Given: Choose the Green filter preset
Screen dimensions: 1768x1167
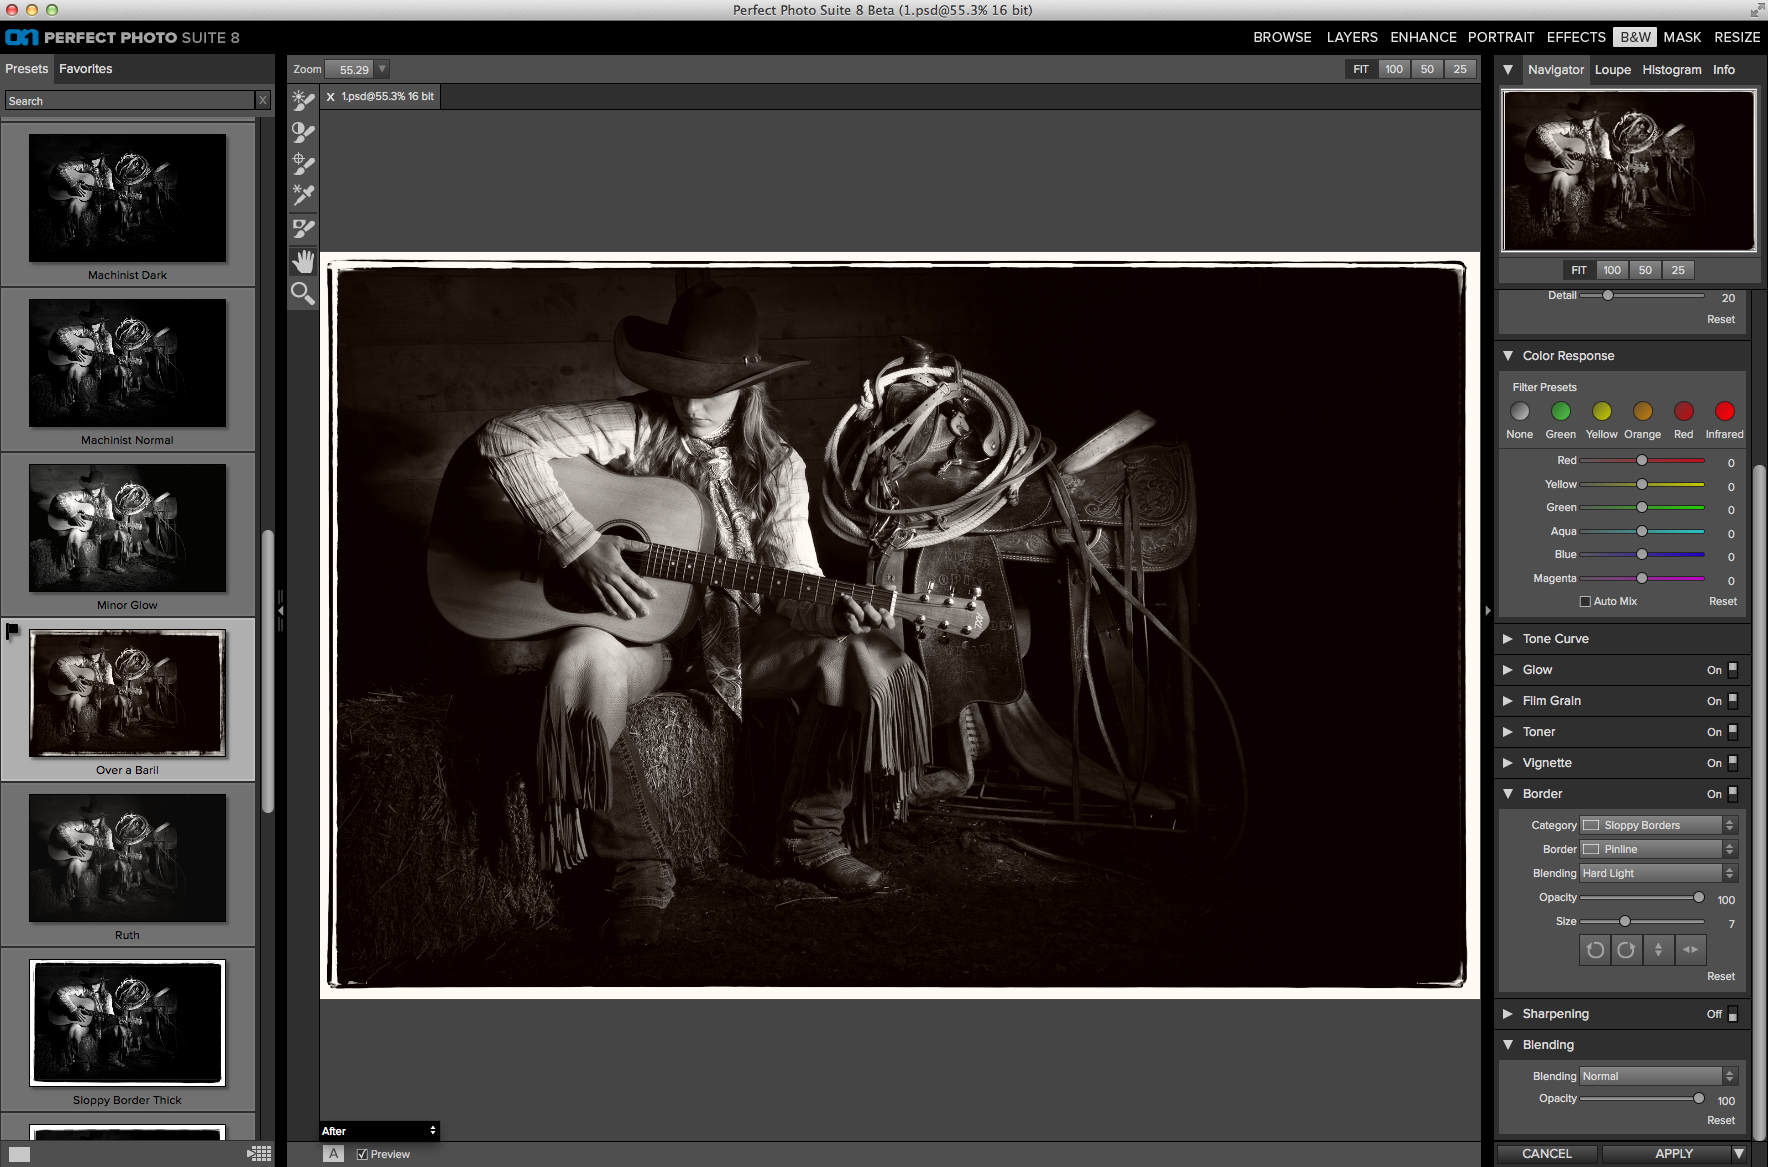Looking at the screenshot, I should (1561, 412).
